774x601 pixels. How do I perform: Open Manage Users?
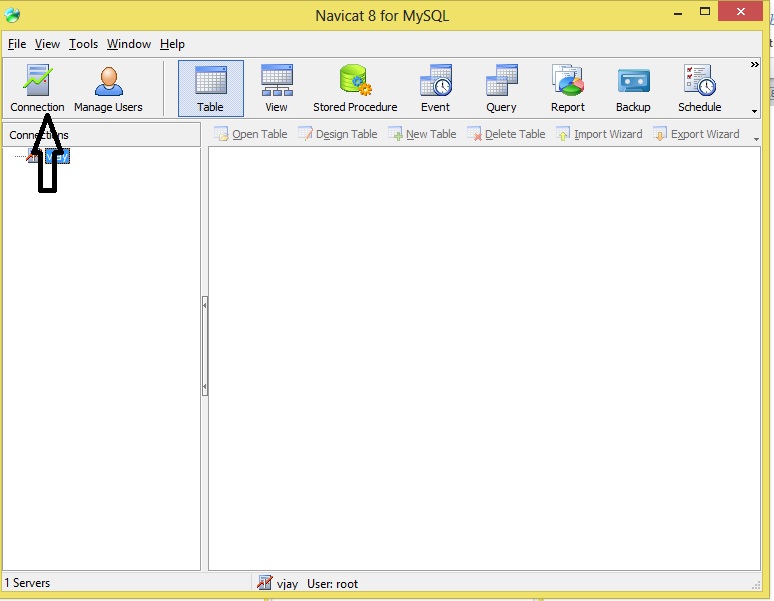tap(108, 89)
